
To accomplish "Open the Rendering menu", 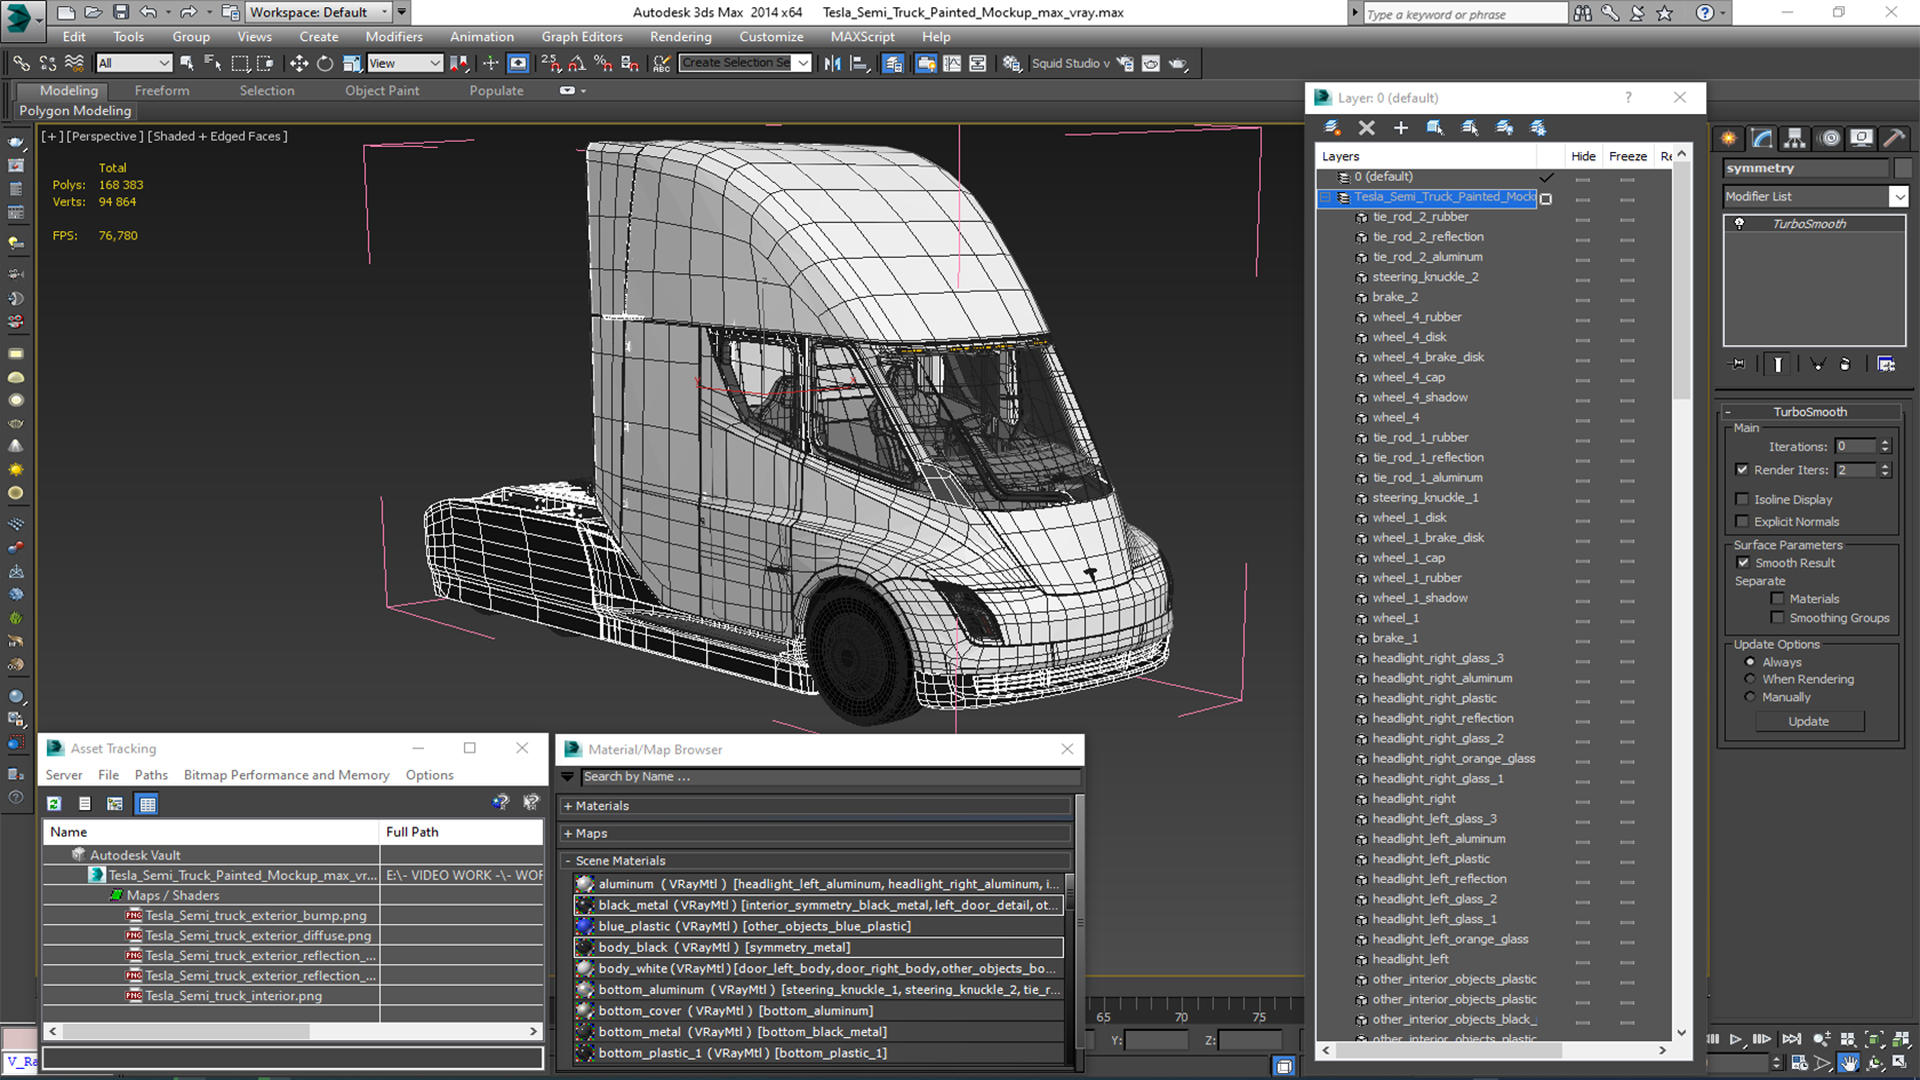I will [x=680, y=37].
